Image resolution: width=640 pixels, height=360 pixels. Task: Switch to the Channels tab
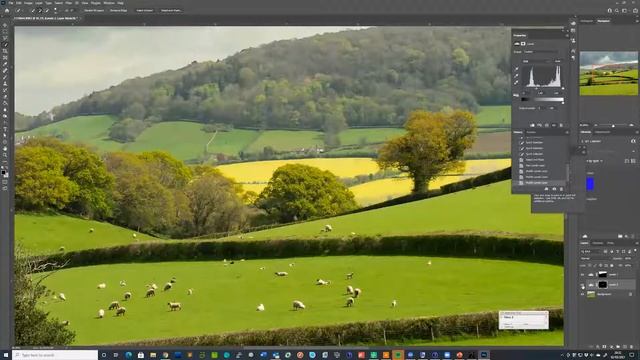tap(598, 243)
